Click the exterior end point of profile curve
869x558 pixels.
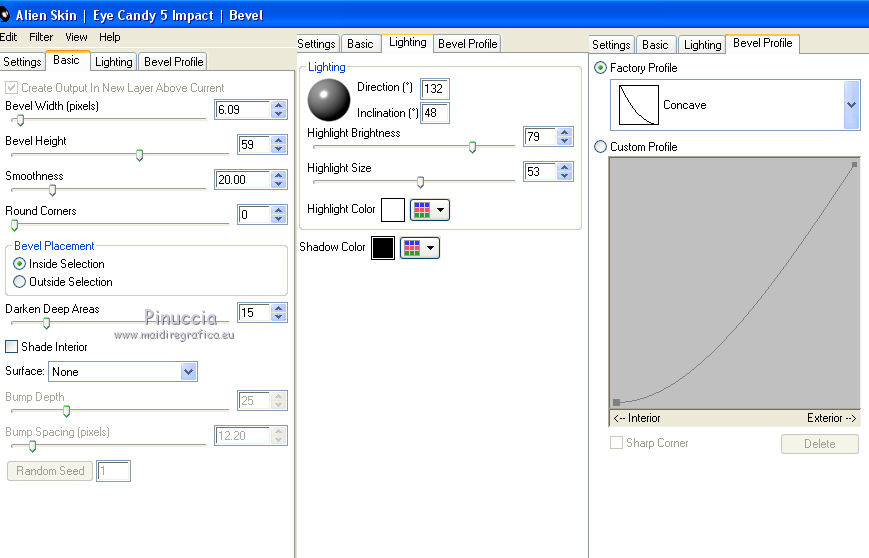854,165
